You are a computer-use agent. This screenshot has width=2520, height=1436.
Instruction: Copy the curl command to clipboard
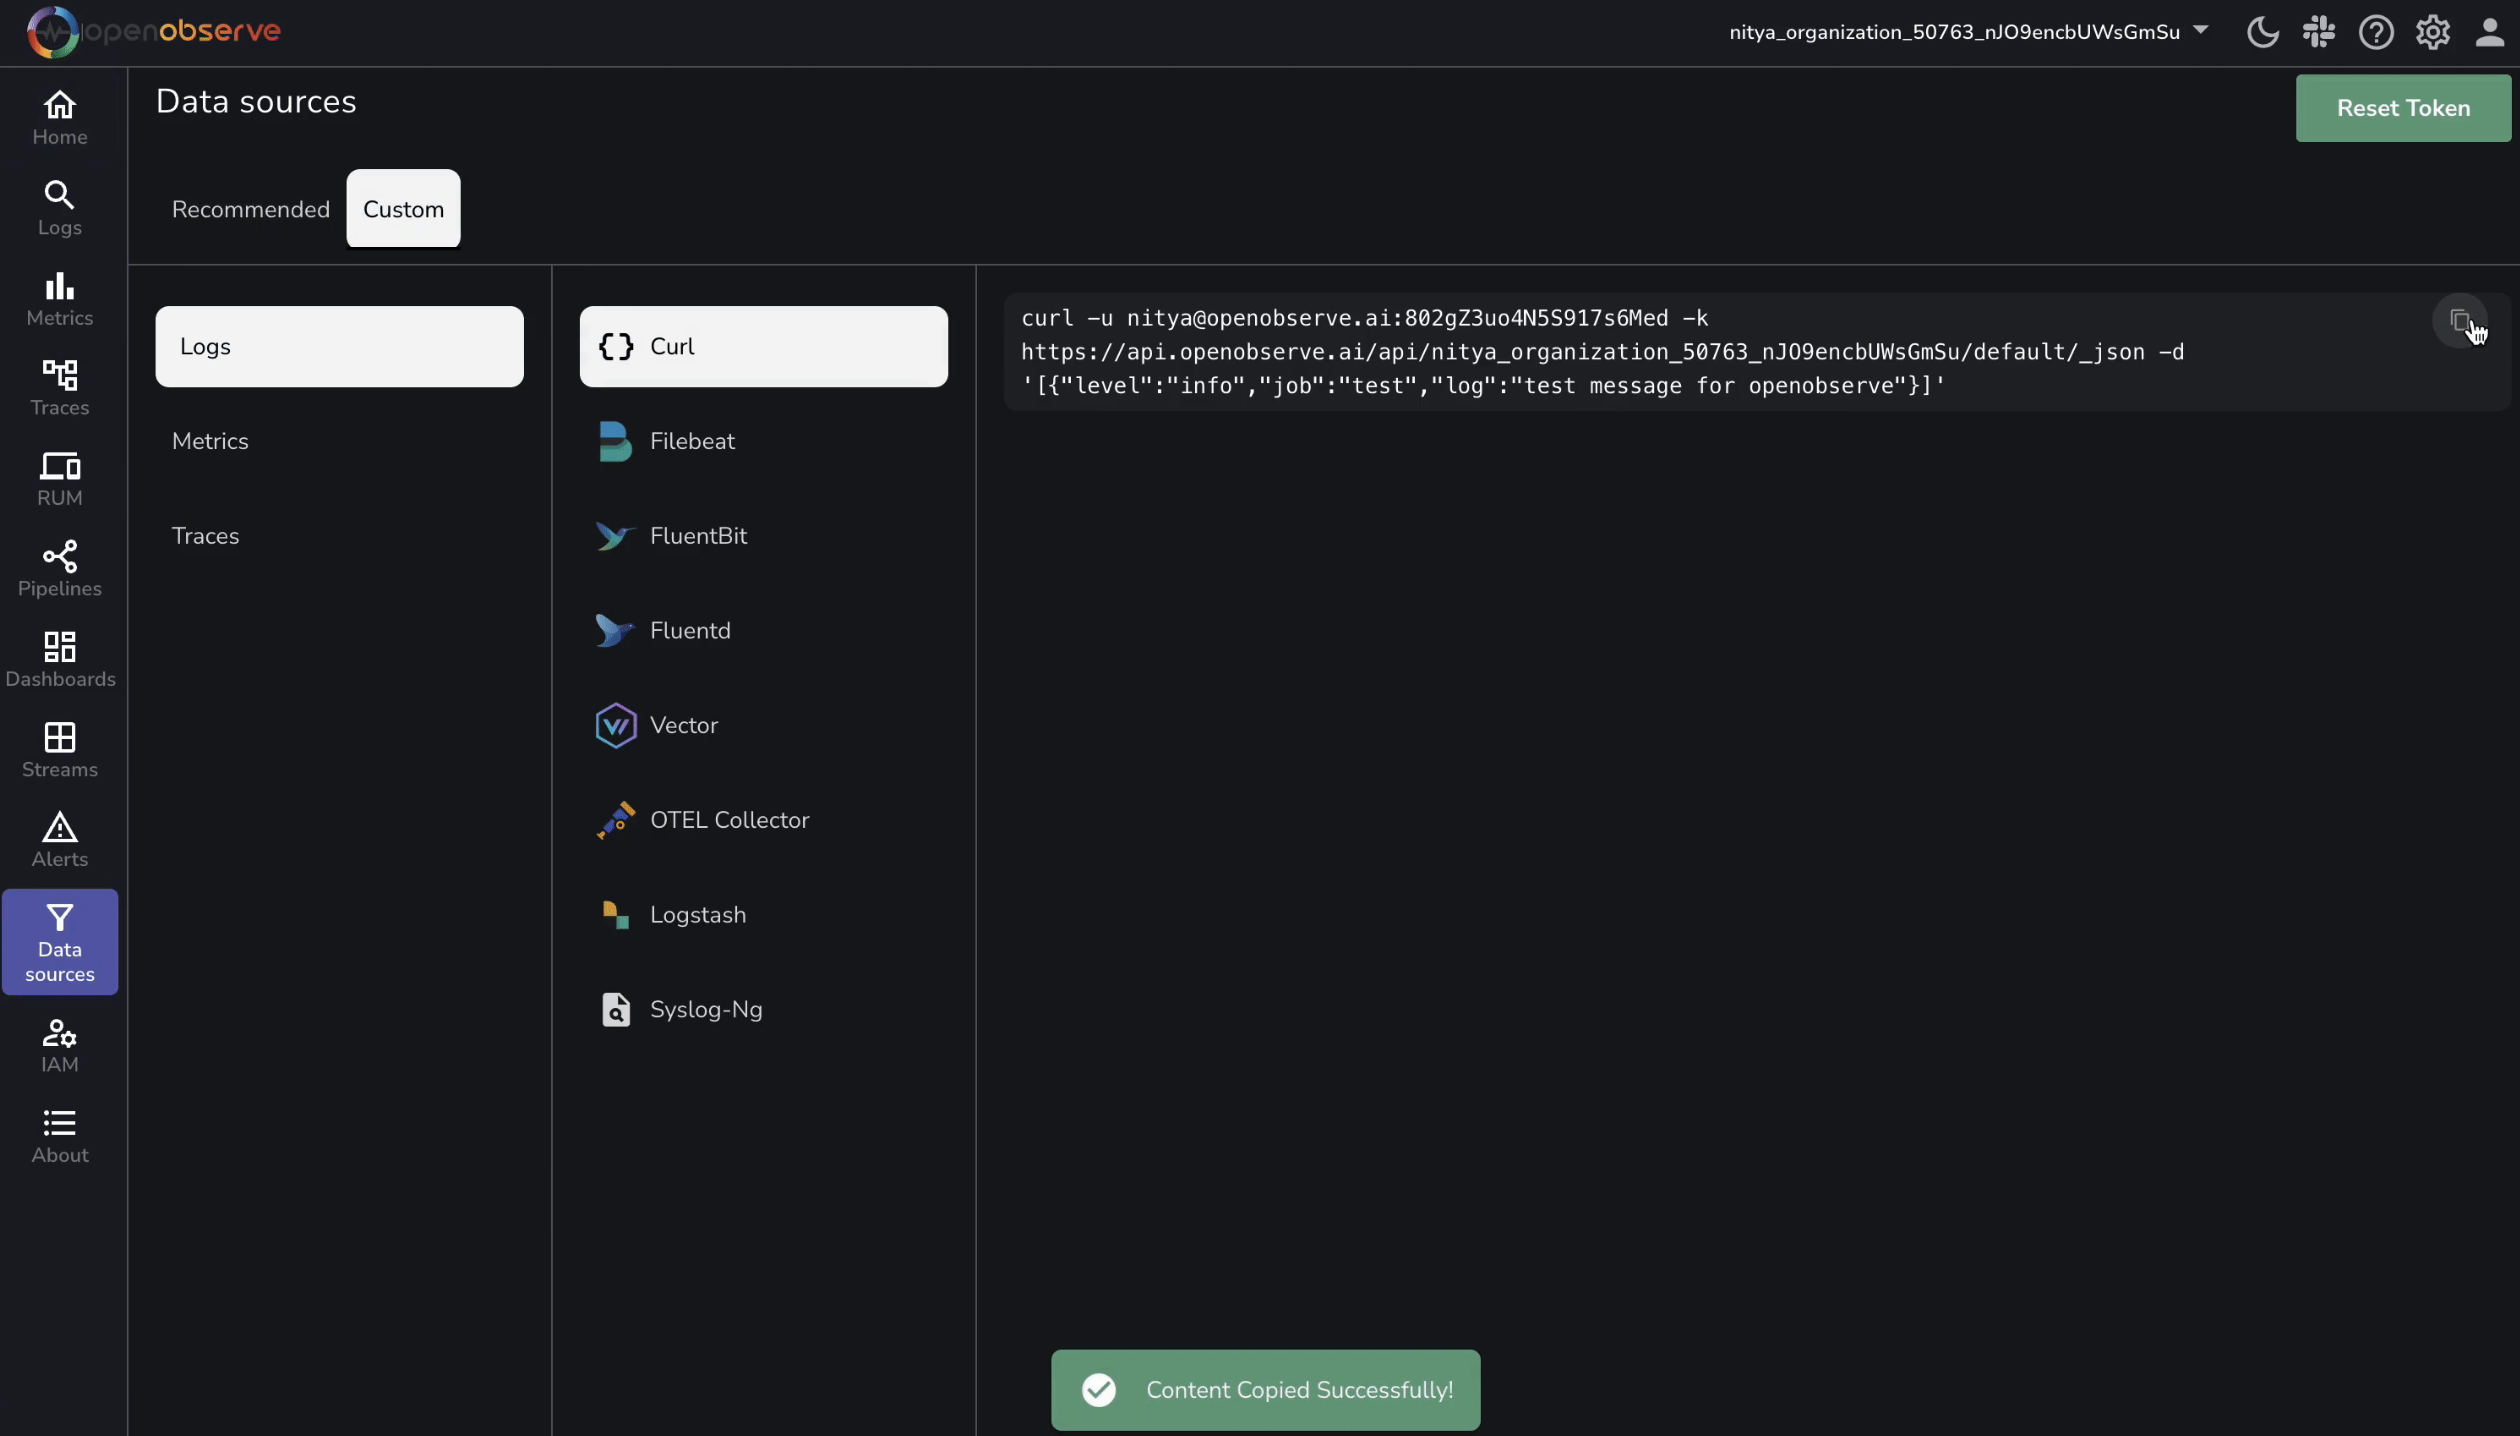click(2461, 321)
